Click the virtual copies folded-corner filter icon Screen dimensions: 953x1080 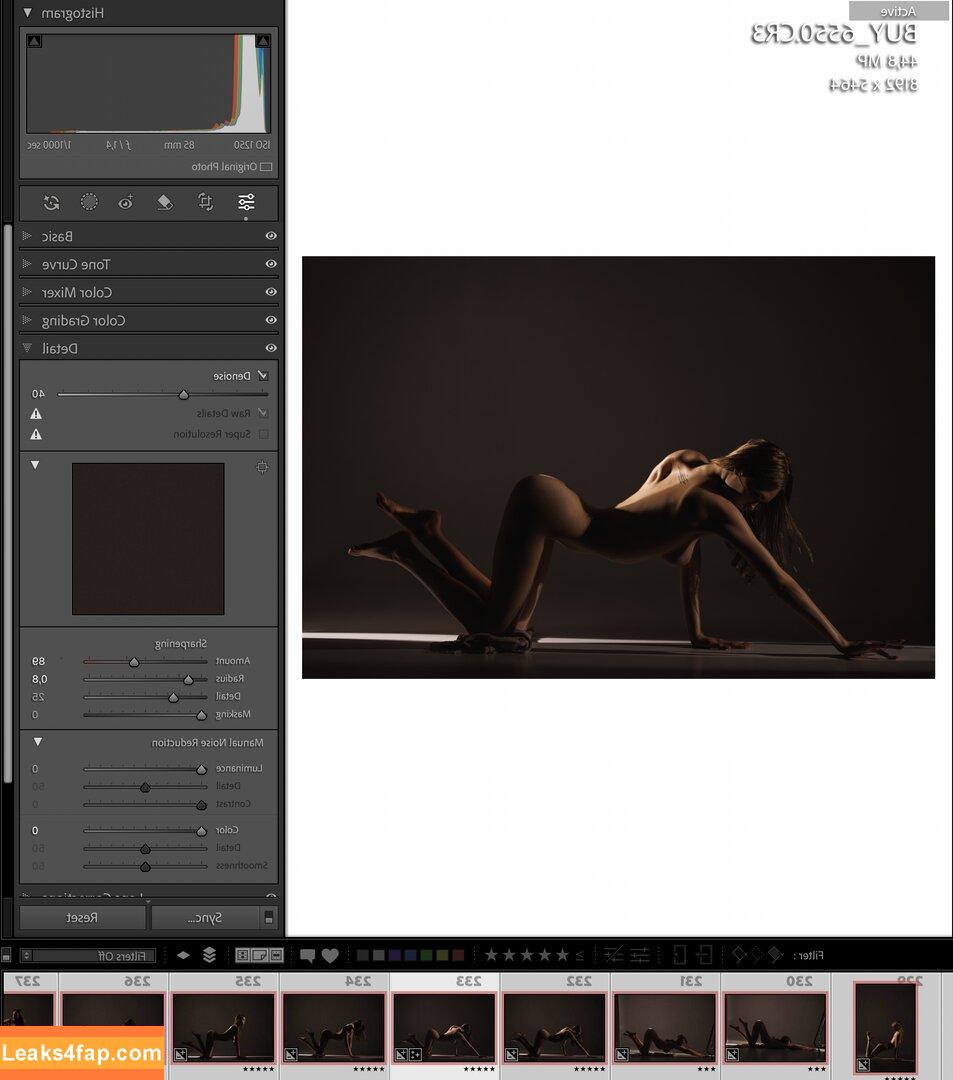(x=260, y=955)
